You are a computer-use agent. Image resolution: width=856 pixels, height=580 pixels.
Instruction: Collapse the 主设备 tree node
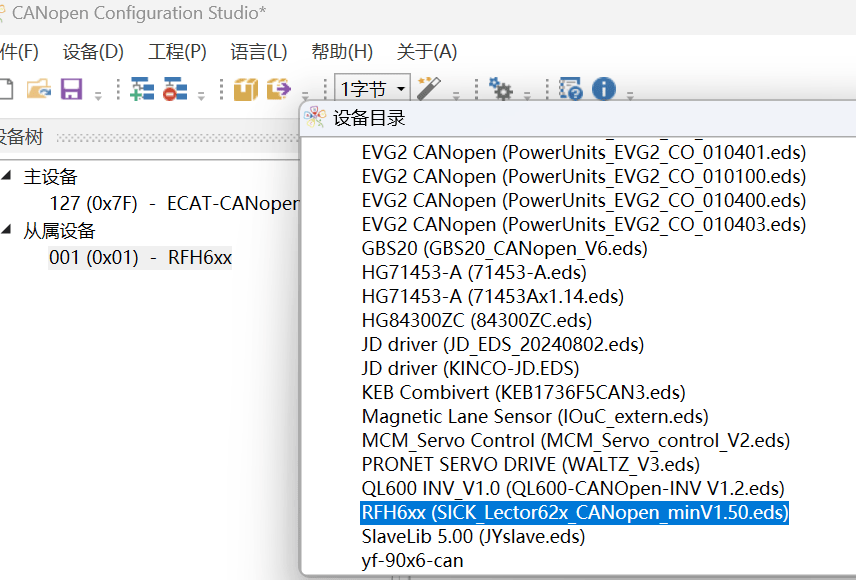coord(7,175)
